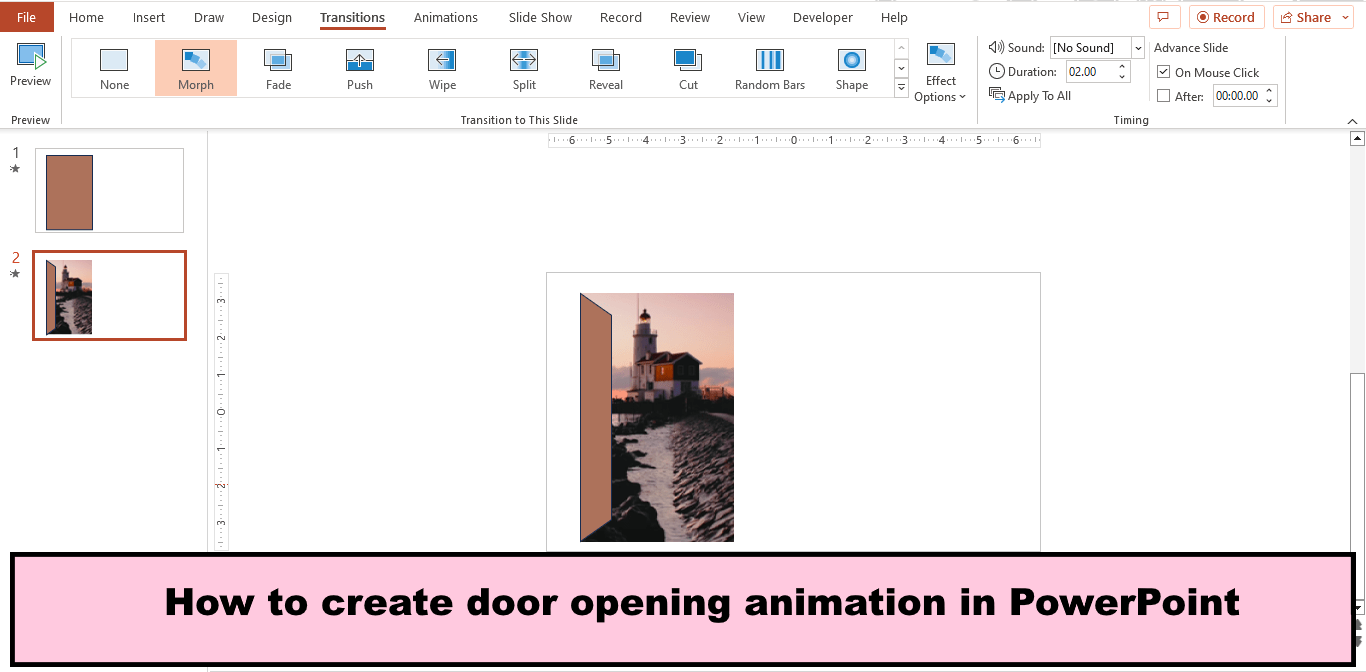Click the Duration clock icon
Viewport: 1366px width, 672px height.
[x=997, y=71]
